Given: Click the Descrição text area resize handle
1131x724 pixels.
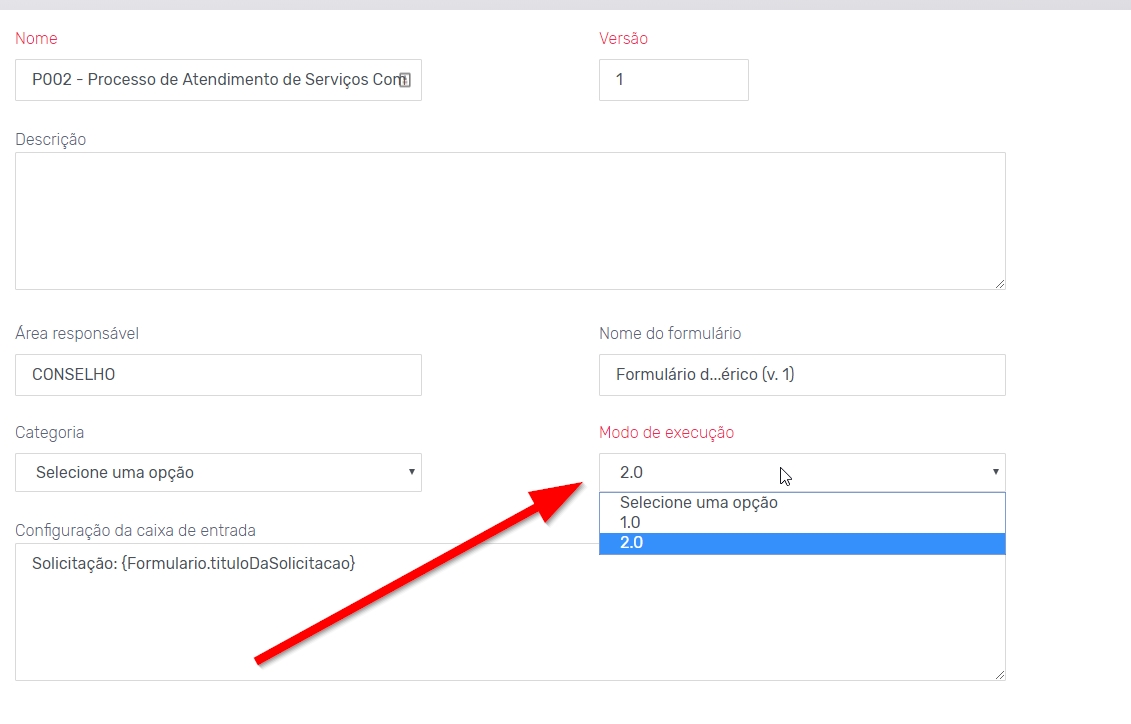Looking at the screenshot, I should click(x=999, y=284).
